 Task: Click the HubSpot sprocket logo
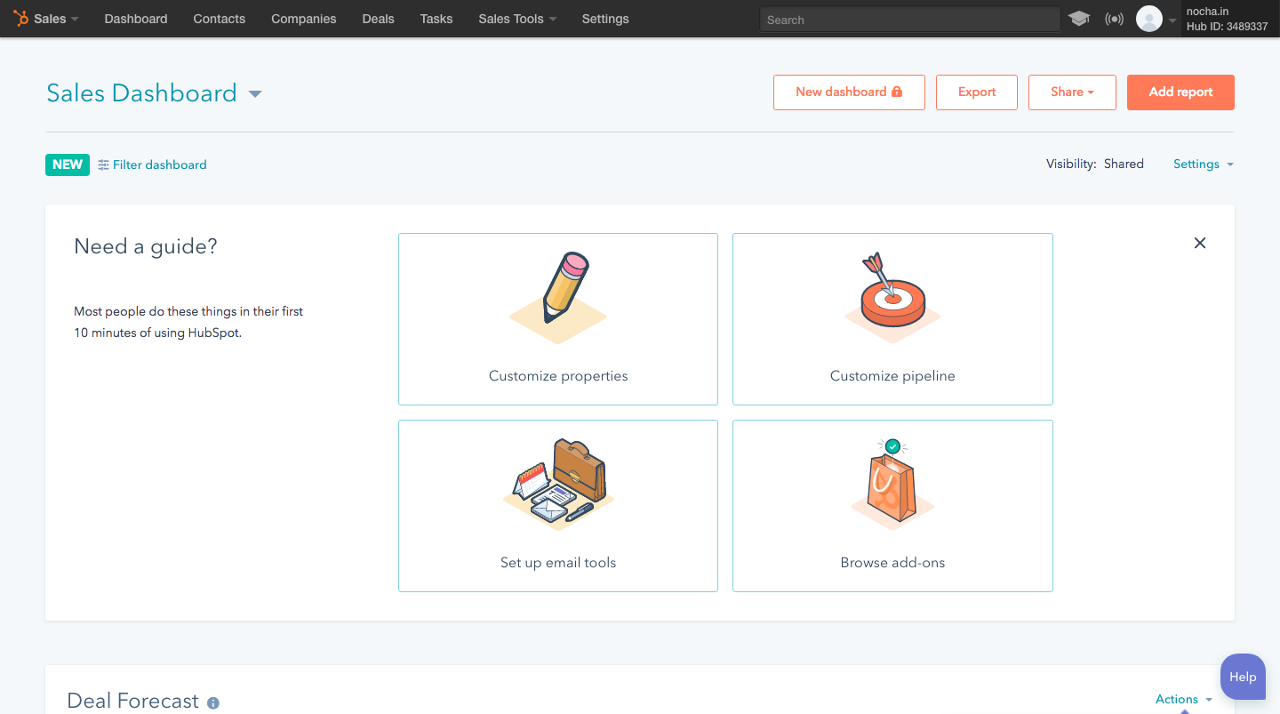(21, 18)
